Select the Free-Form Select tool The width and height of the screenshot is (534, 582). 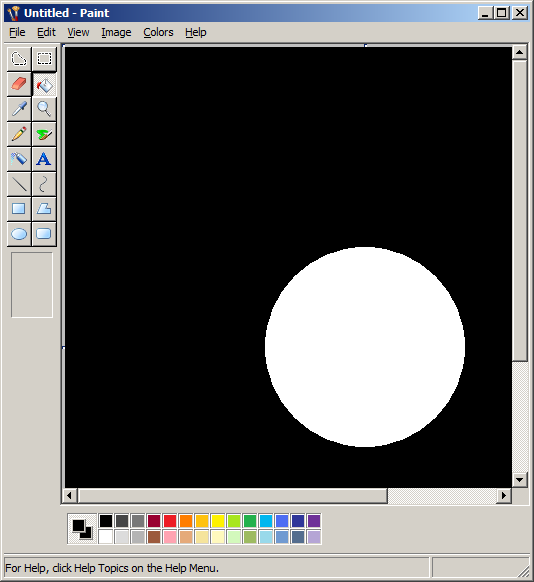[19, 59]
